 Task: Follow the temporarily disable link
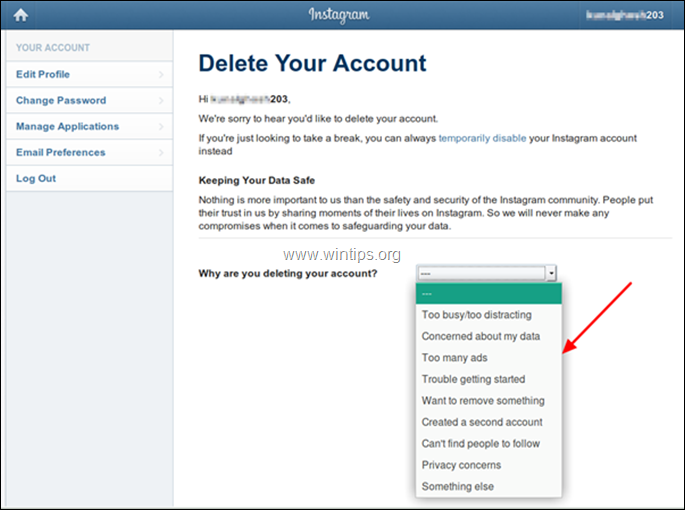tap(482, 139)
